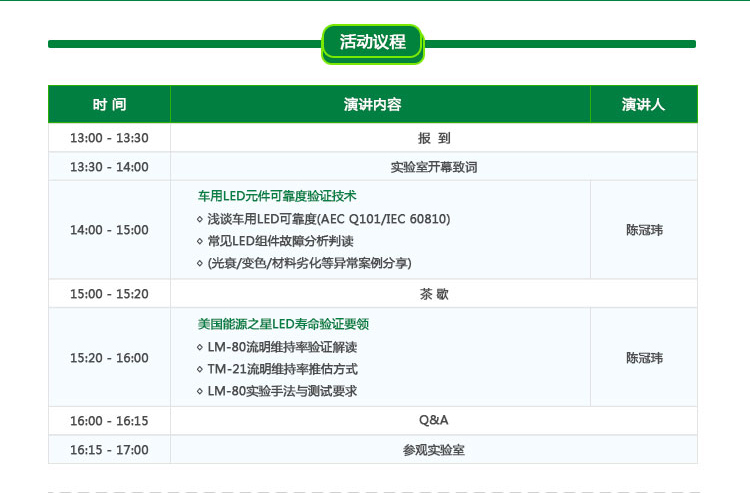This screenshot has width=750, height=493.
Task: Click the bullet before TM-21流明维持率推估方式
Action: 200,369
